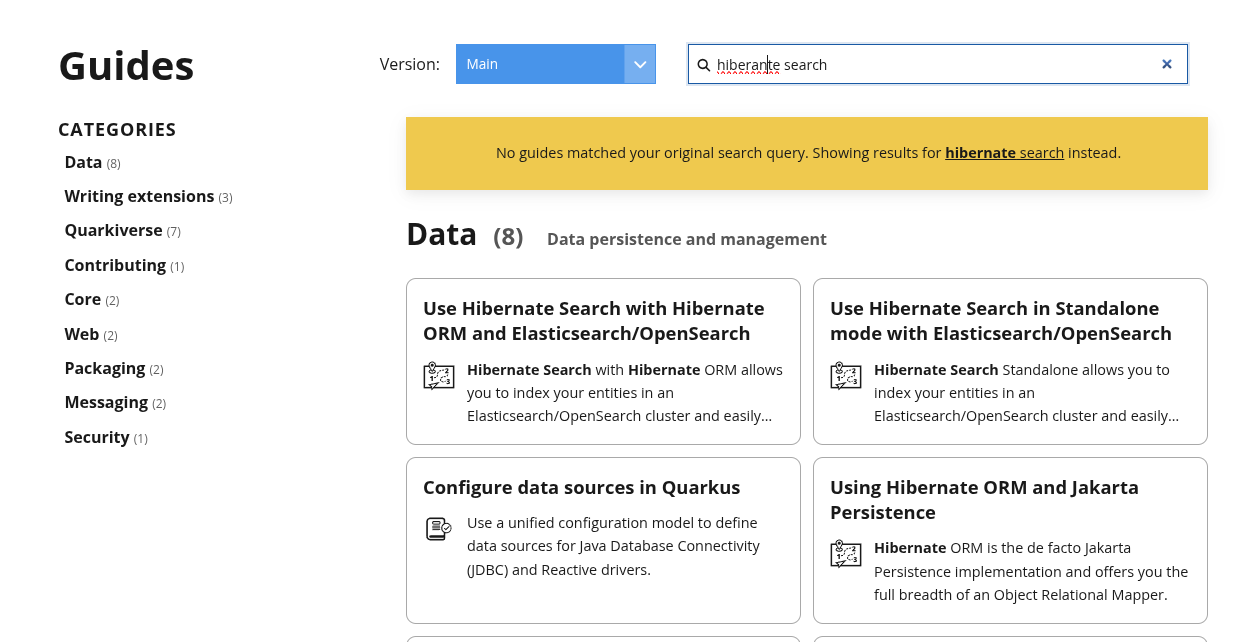This screenshot has height=642, width=1234.
Task: Click the 'Version:' label
Action: [x=410, y=64]
